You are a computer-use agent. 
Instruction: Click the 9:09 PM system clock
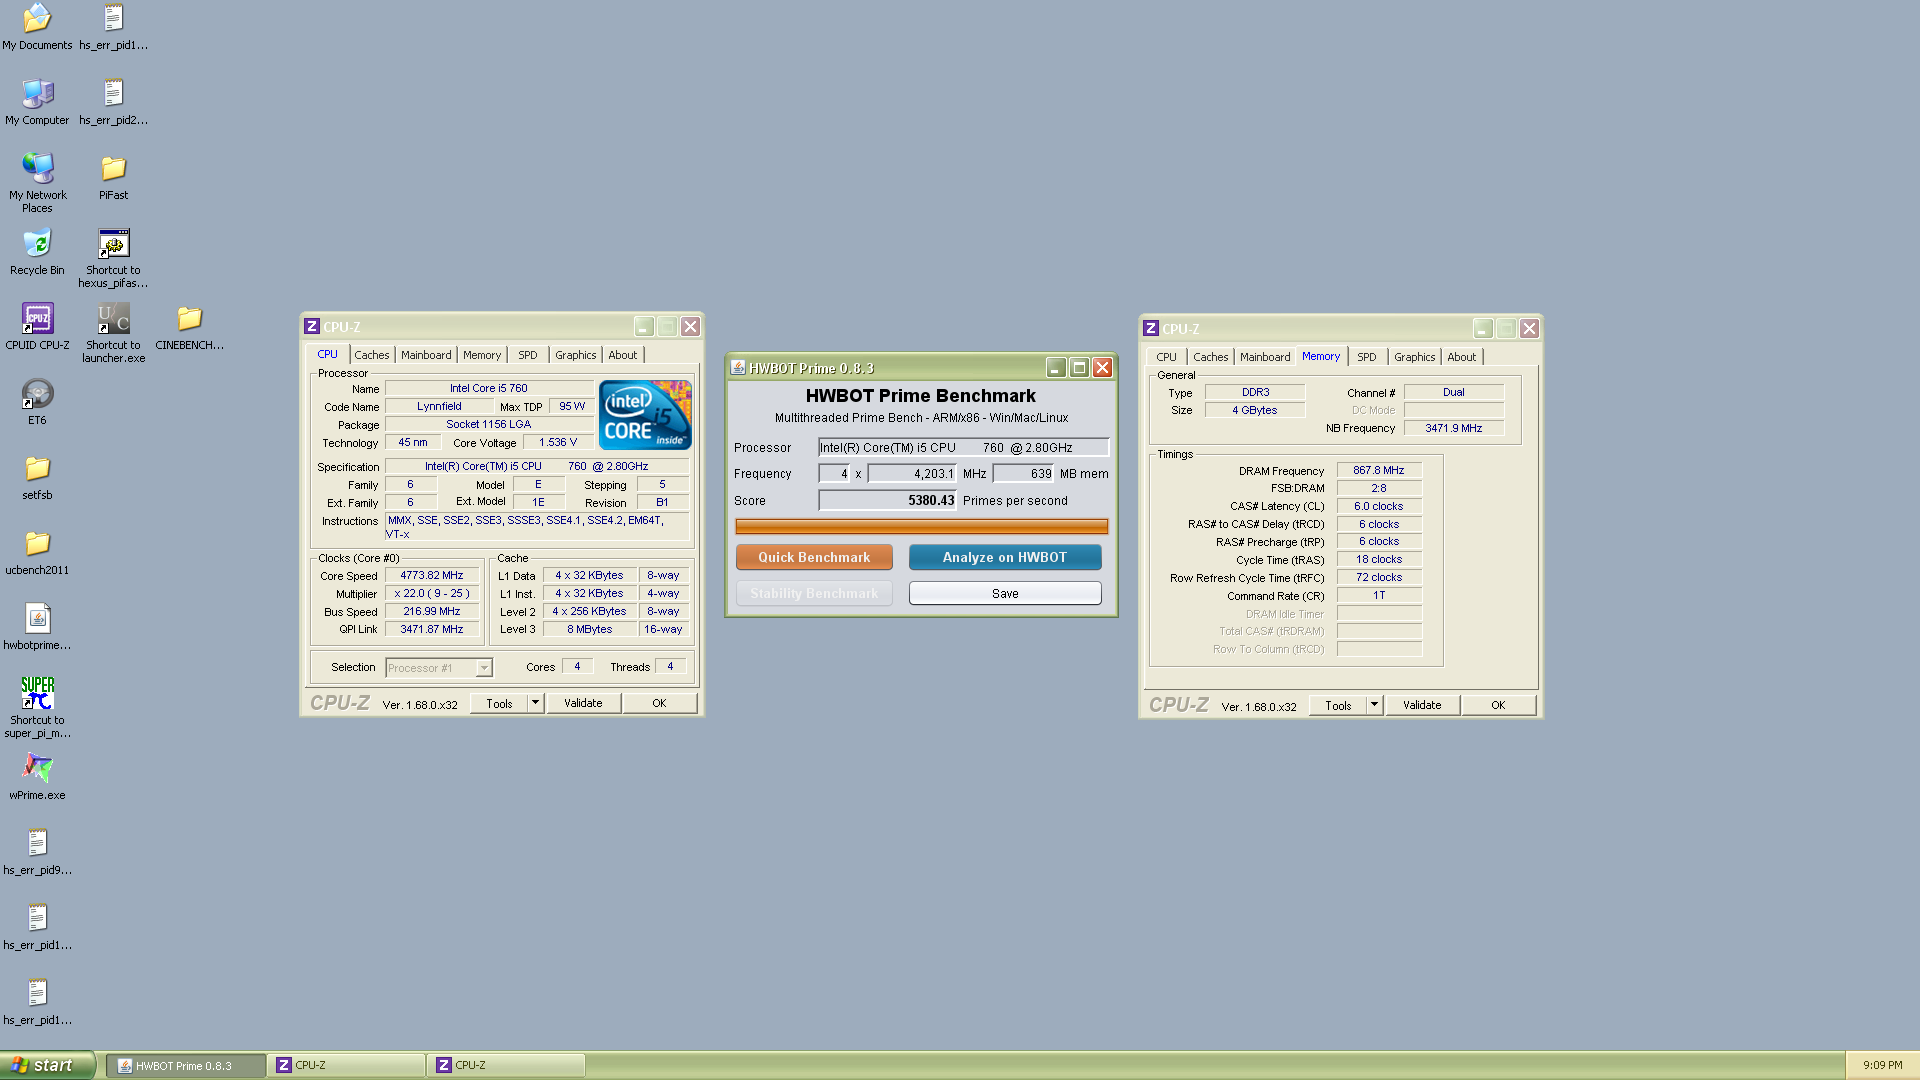pos(1882,1065)
